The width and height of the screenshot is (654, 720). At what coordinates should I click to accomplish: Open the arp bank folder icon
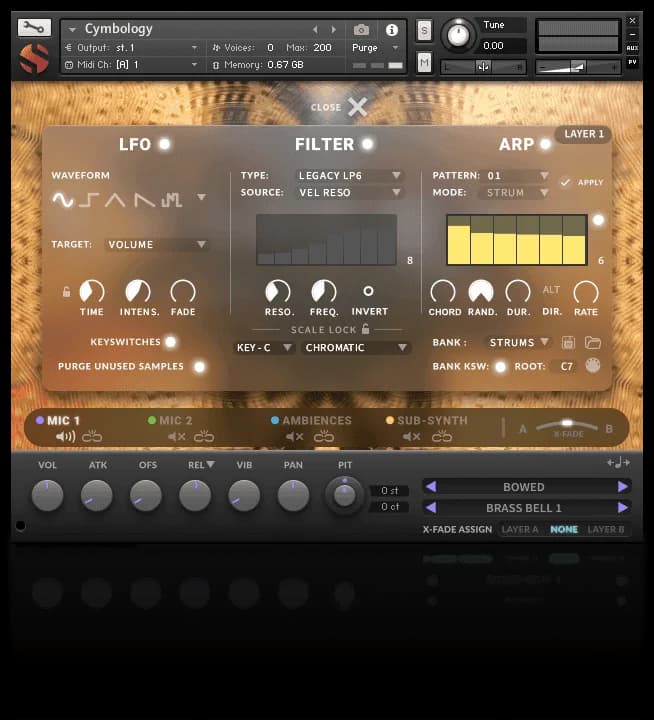tap(593, 343)
